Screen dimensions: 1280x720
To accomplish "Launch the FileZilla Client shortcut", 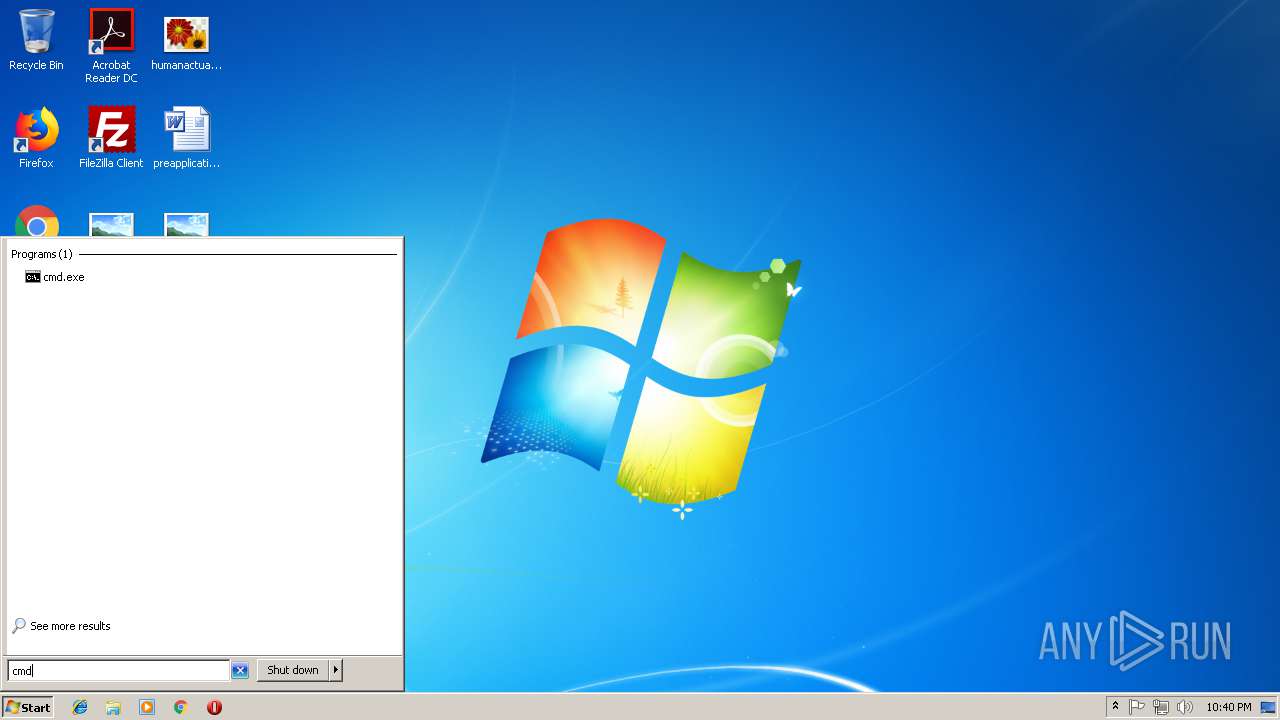I will [x=111, y=138].
